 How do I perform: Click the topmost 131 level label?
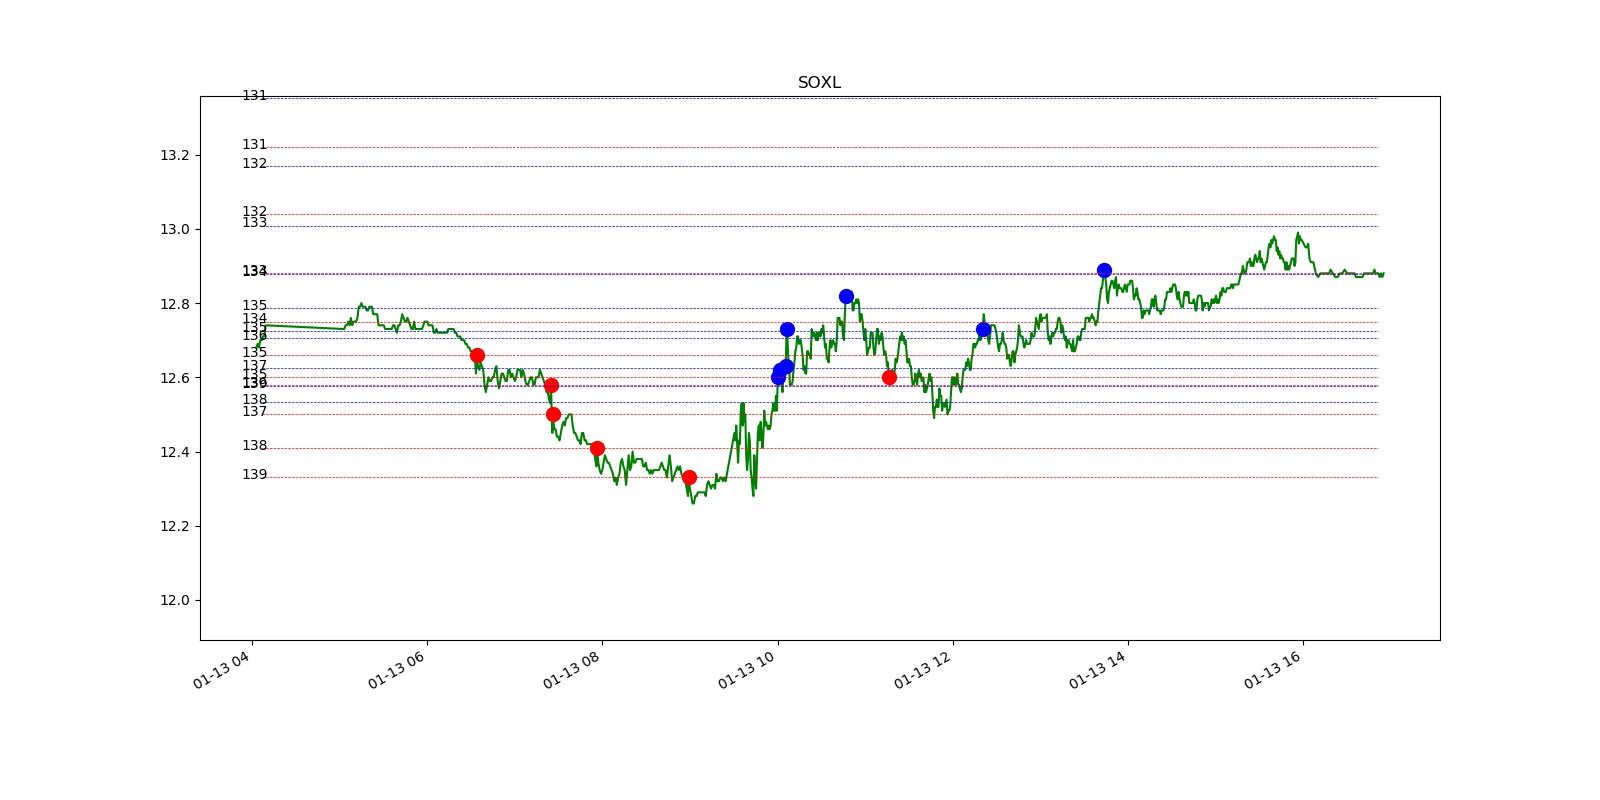click(x=255, y=96)
